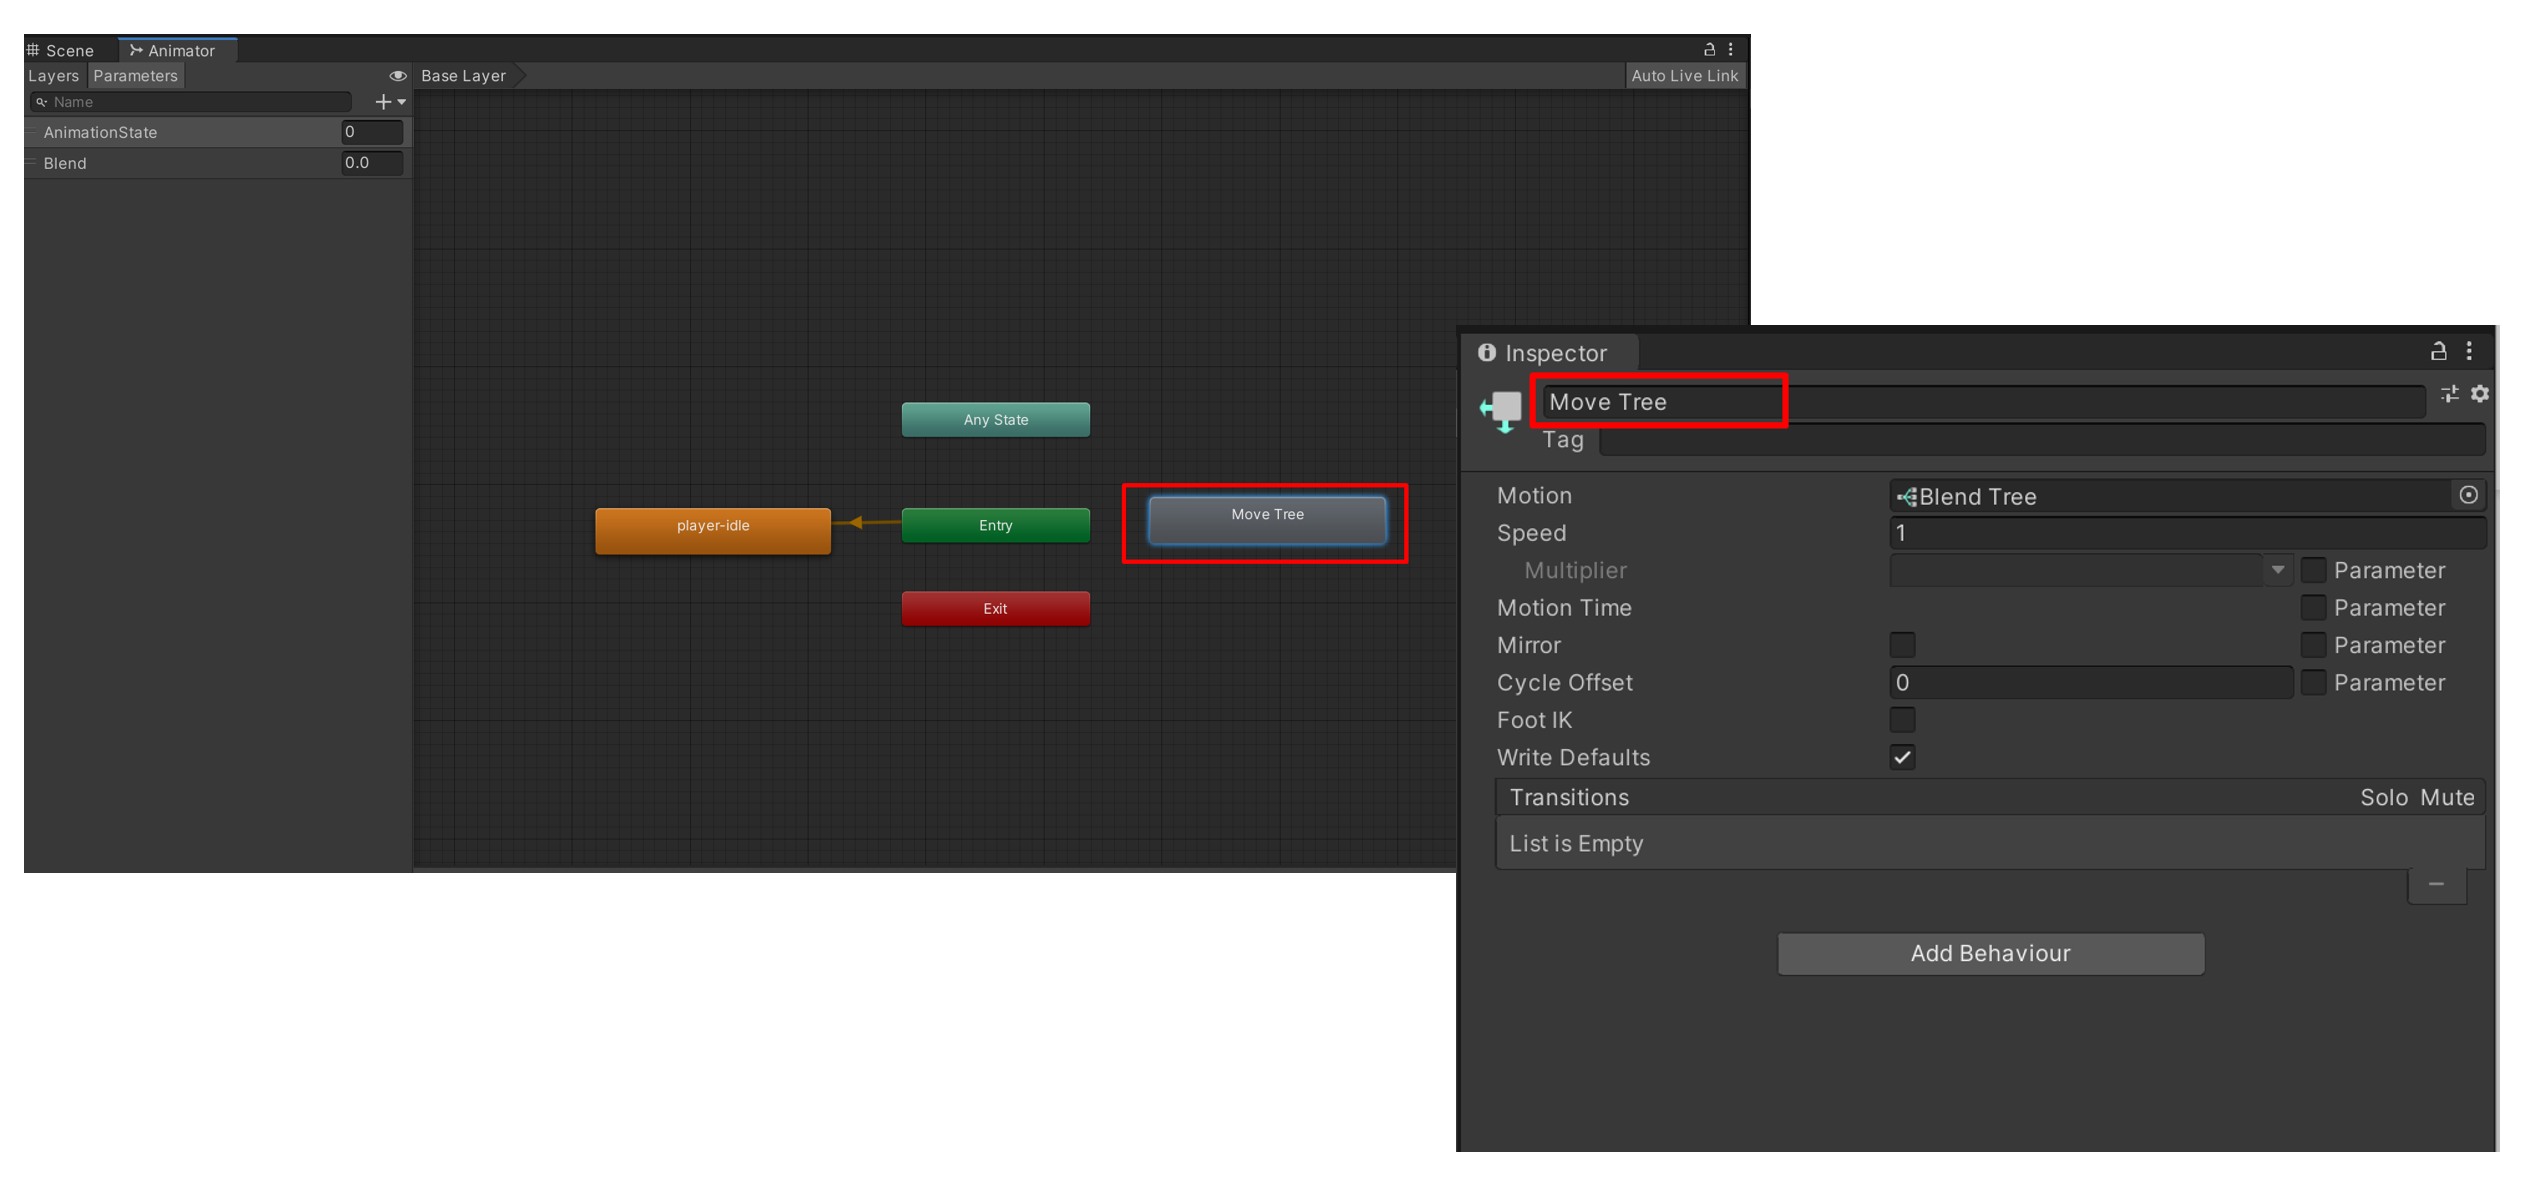Click the animator state icon beside Move Tree
The height and width of the screenshot is (1194, 2523).
click(1501, 410)
